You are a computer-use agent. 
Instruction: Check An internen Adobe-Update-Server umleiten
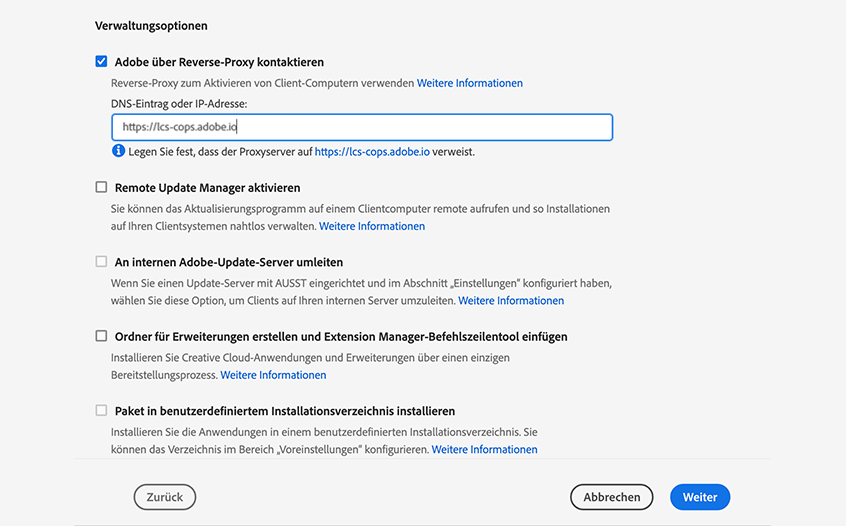click(x=101, y=261)
